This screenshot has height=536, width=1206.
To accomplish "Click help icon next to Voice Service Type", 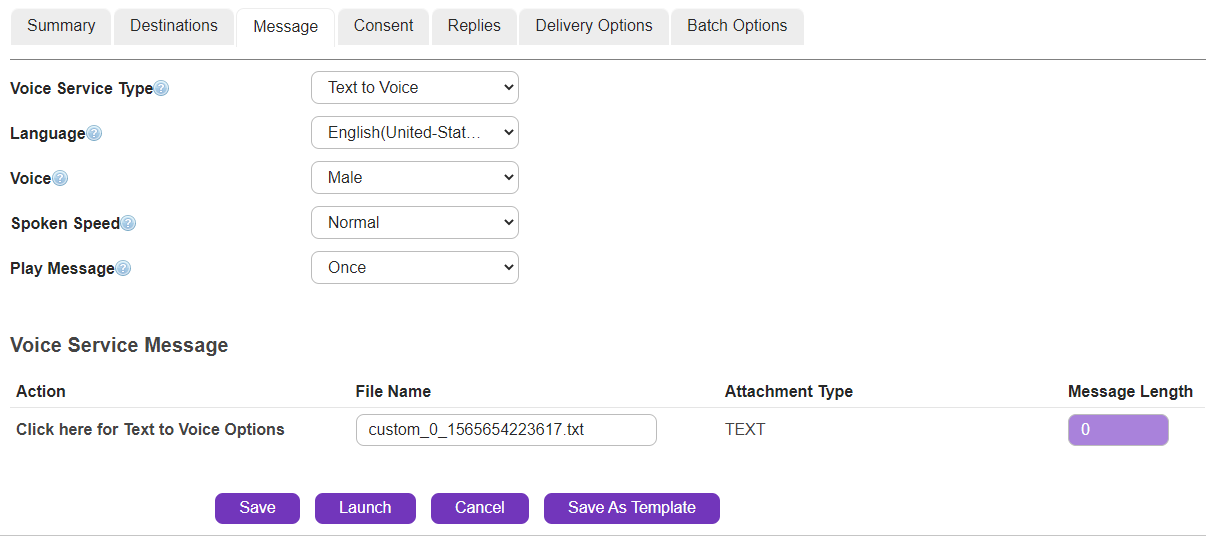I will (x=161, y=88).
